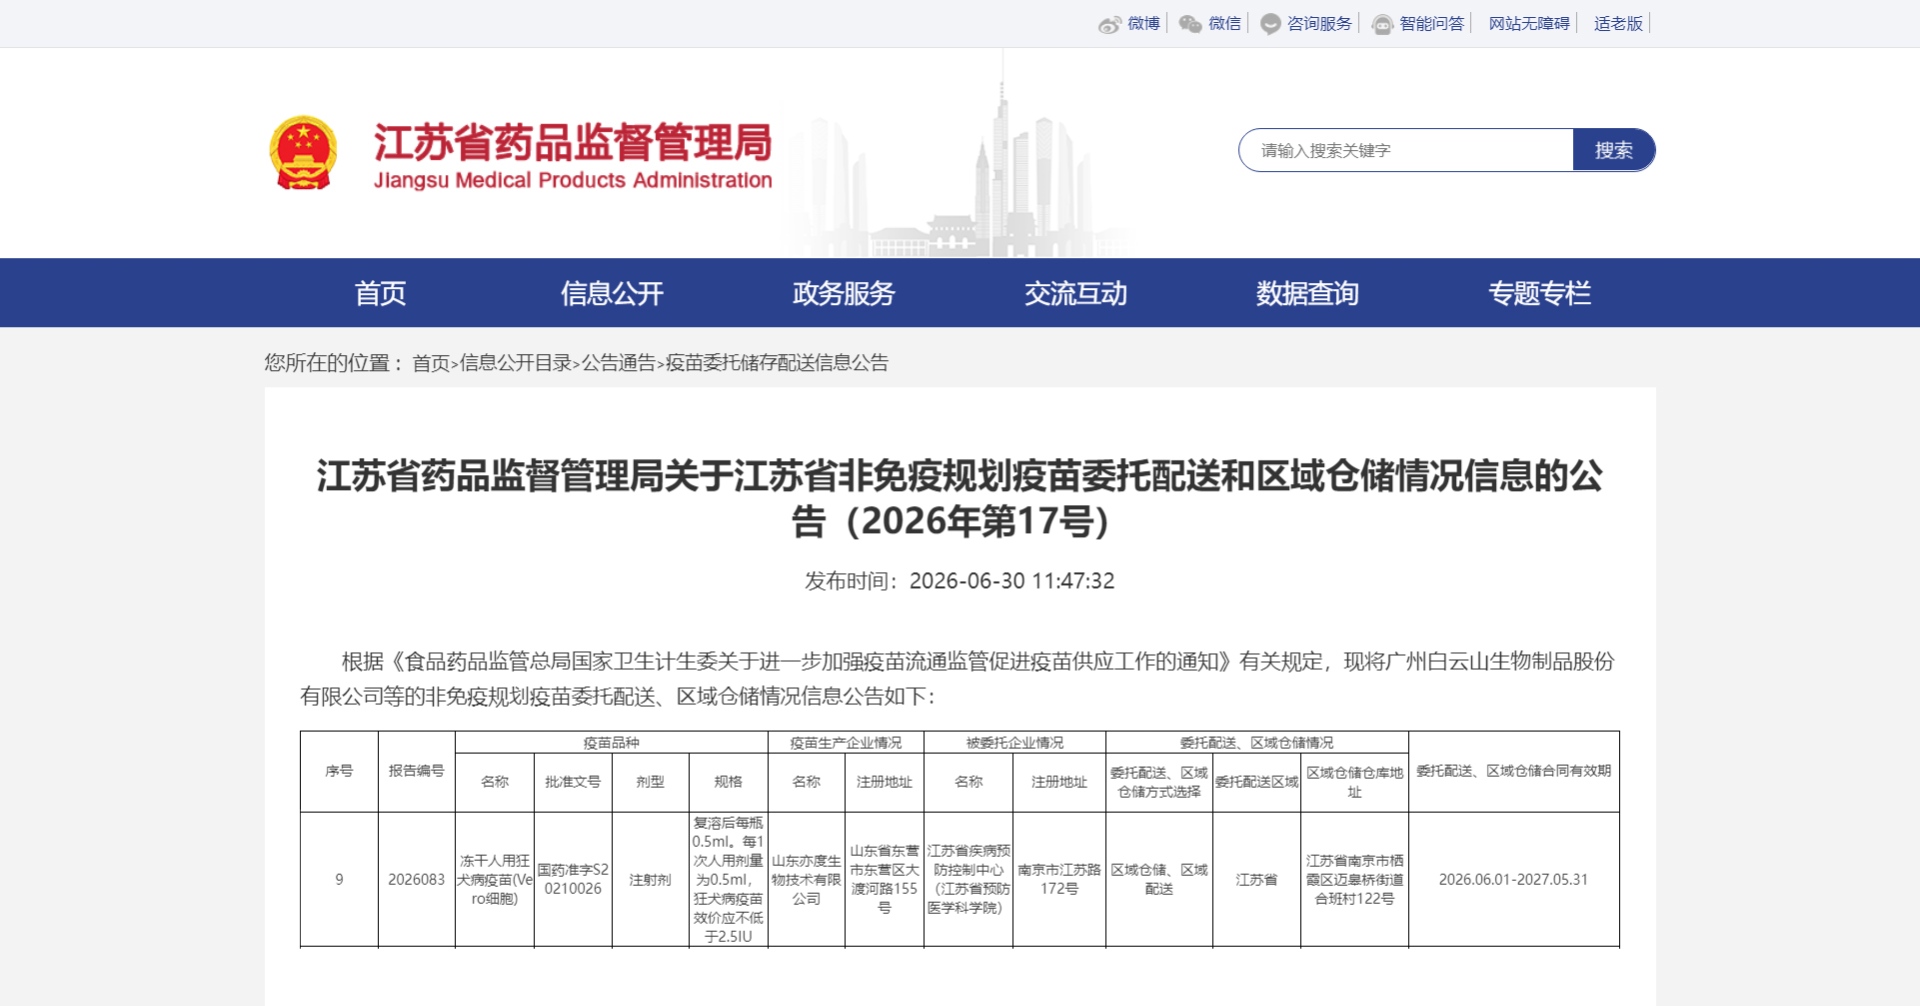
Task: Click the 疫苗生产企业情况 group header
Action: coord(845,743)
